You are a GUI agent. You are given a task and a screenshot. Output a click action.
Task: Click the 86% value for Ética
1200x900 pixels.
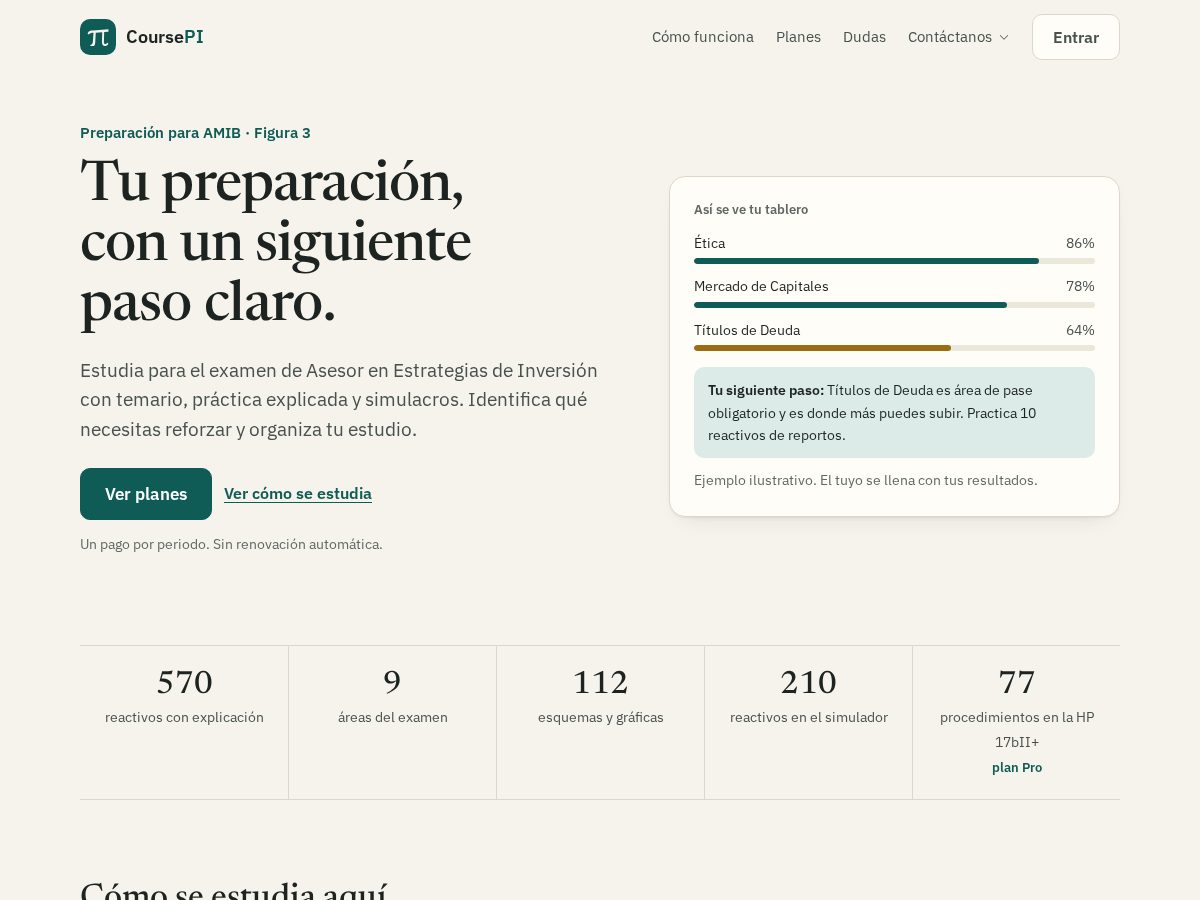(1080, 243)
